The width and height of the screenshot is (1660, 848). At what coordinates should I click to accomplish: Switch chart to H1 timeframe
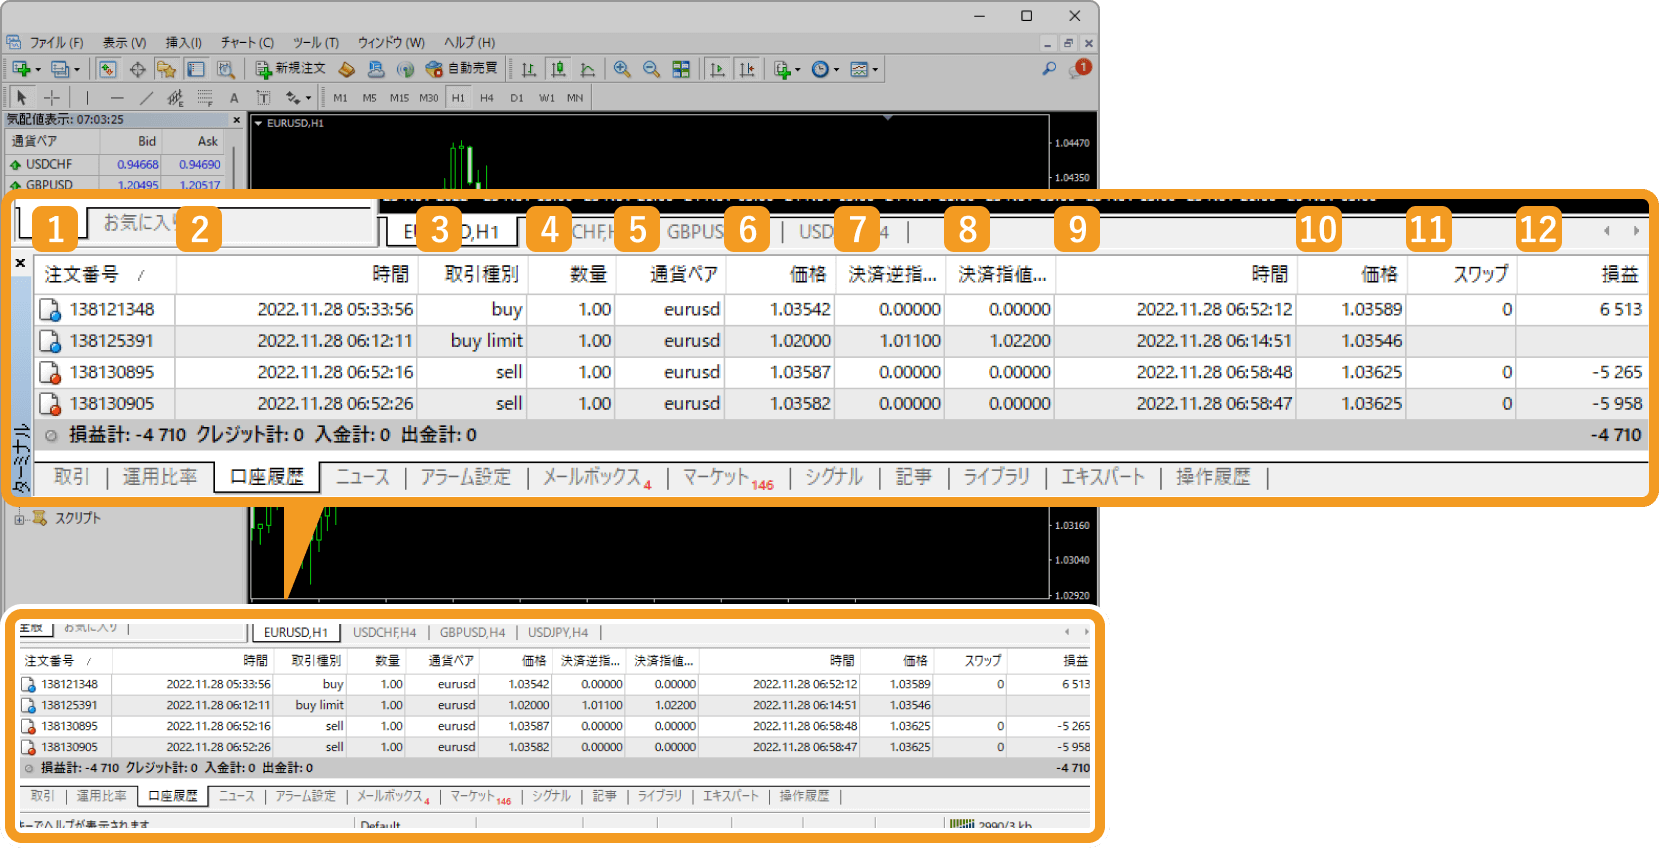coord(458,98)
